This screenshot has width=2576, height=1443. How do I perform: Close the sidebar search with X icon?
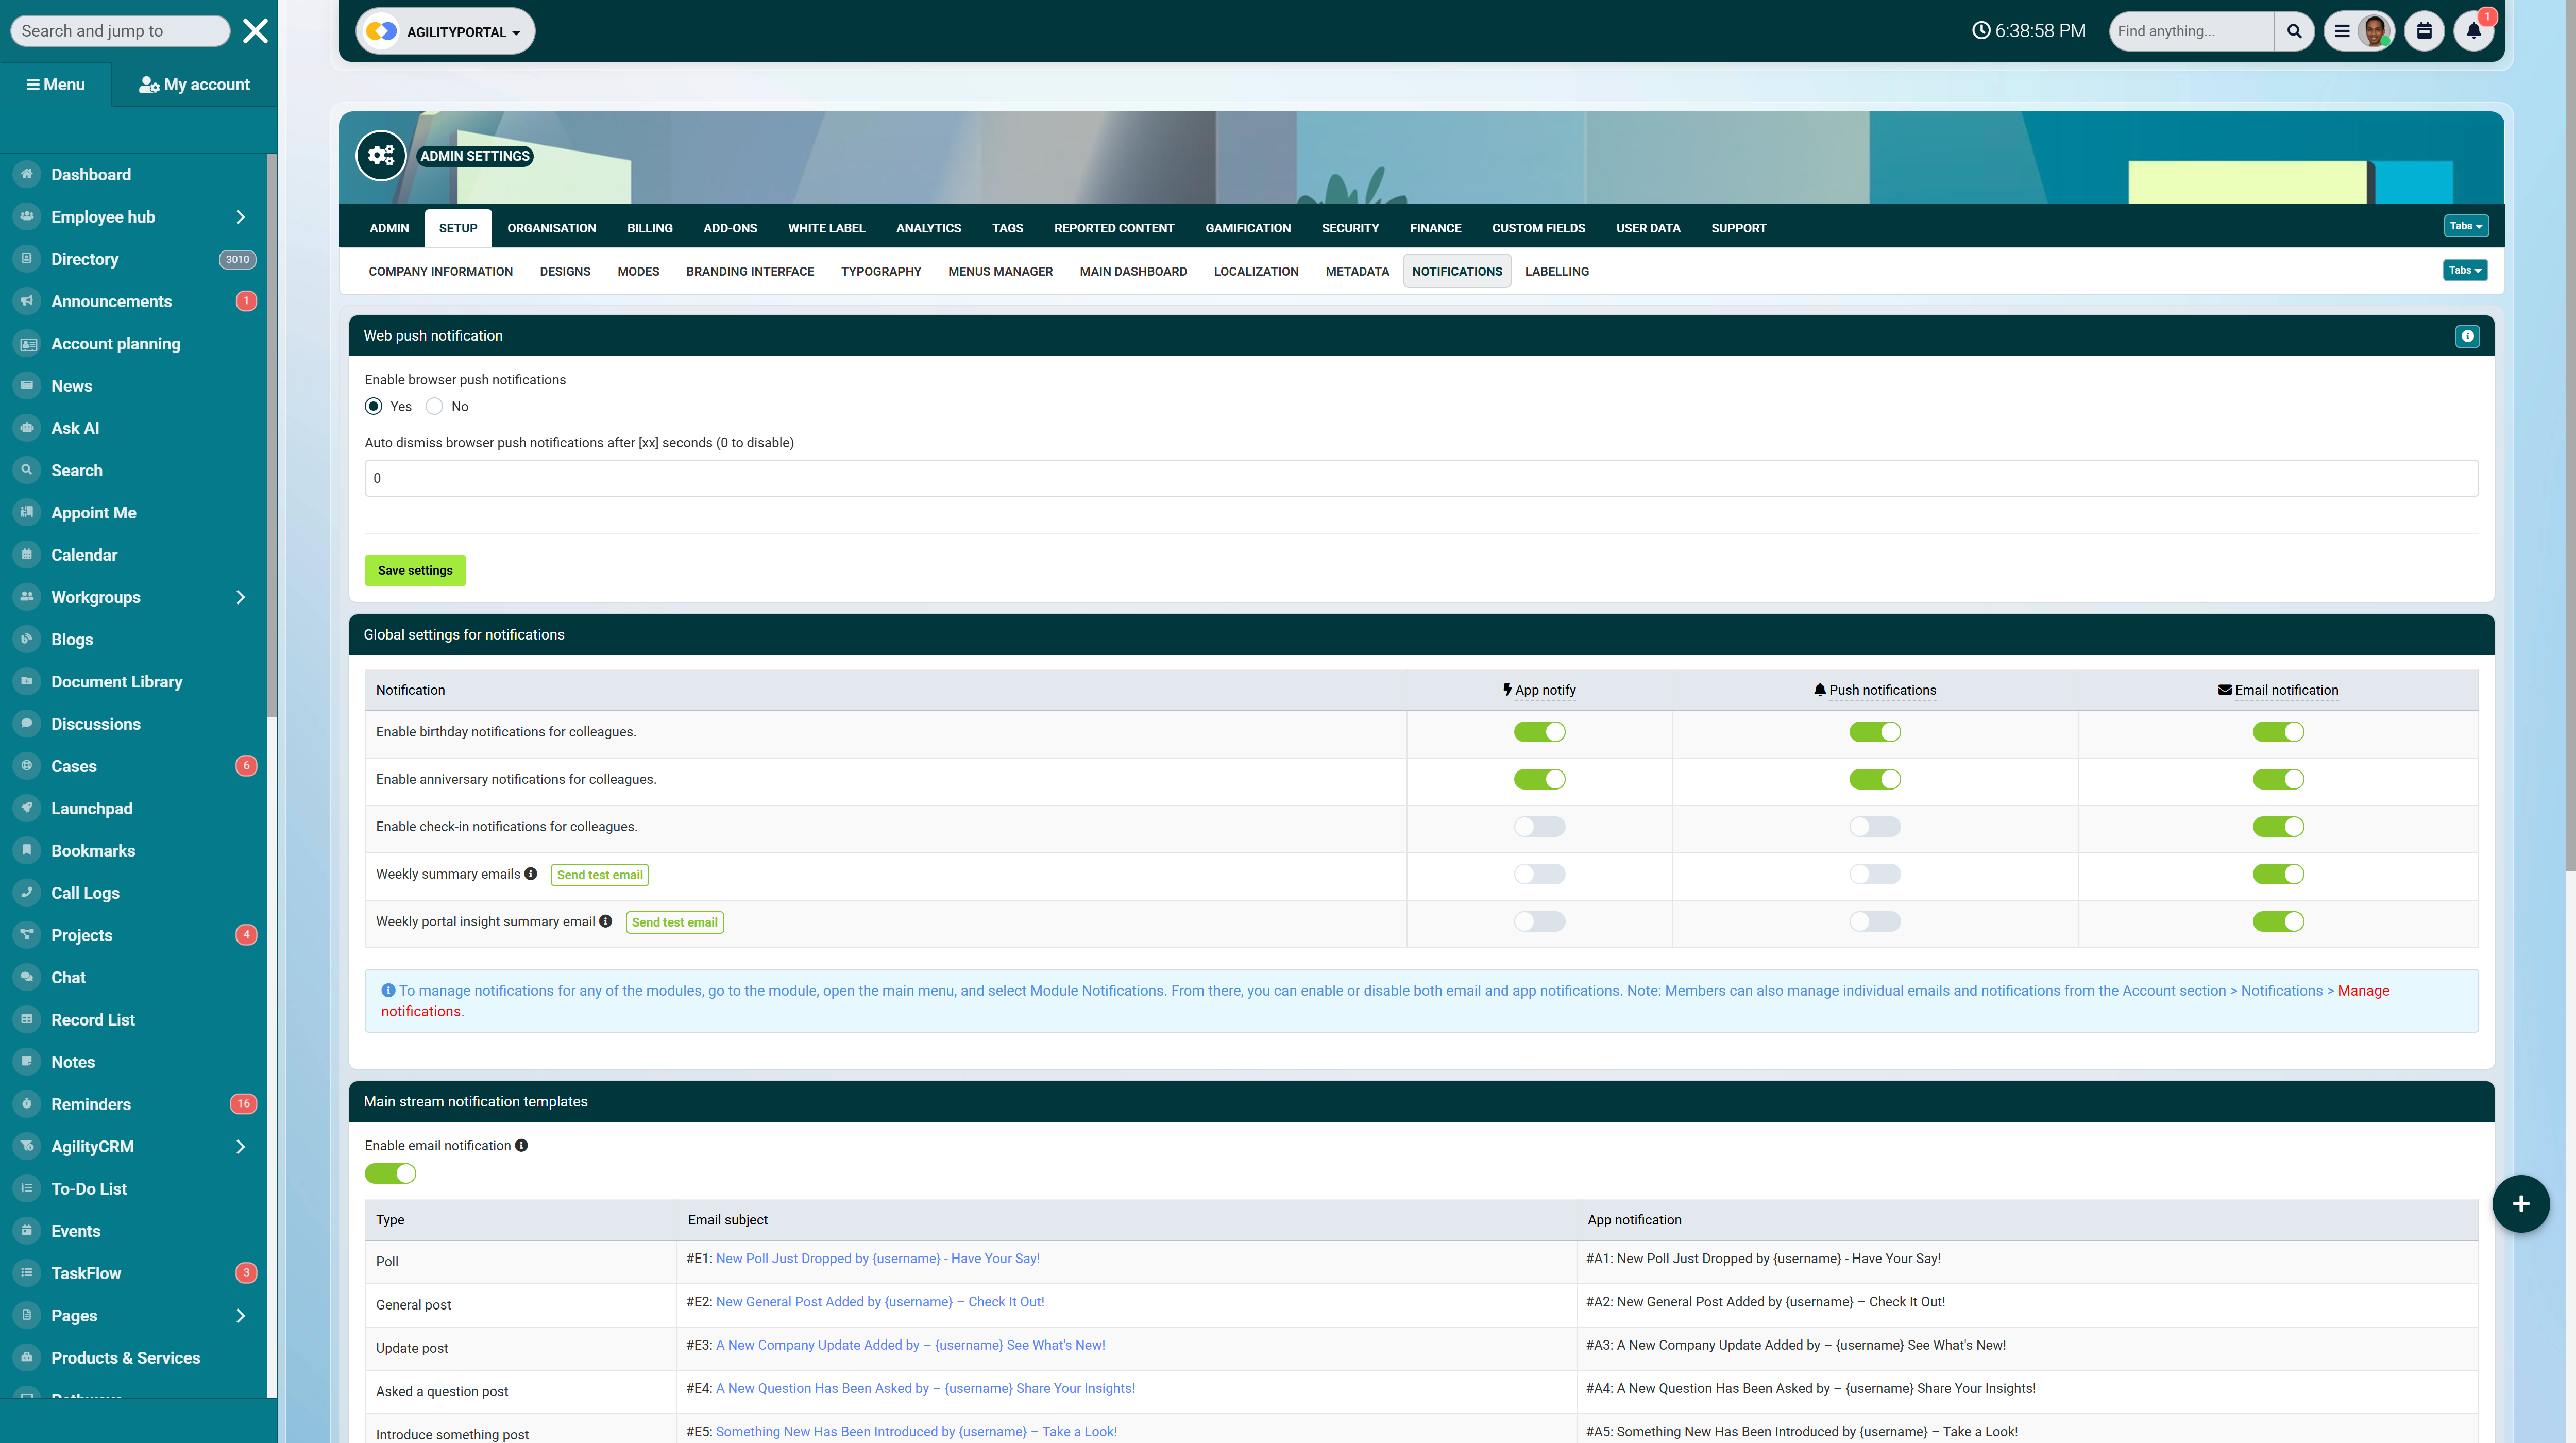[x=255, y=31]
